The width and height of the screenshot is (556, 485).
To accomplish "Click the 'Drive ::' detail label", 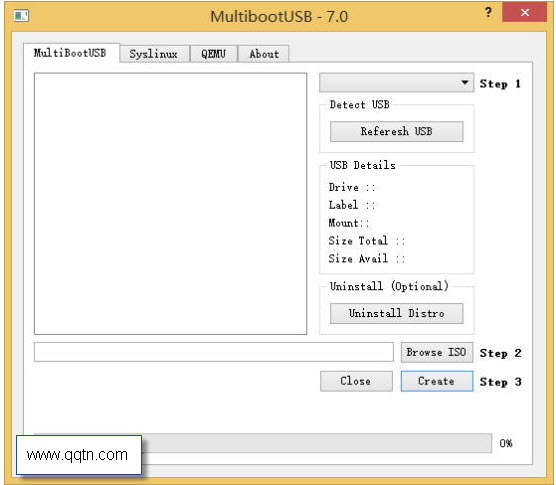I will (351, 187).
